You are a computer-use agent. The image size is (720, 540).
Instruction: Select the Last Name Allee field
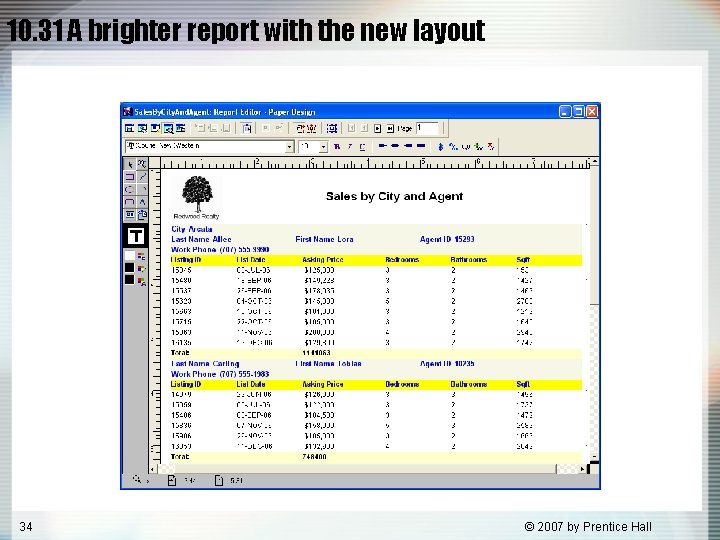pyautogui.click(x=201, y=239)
